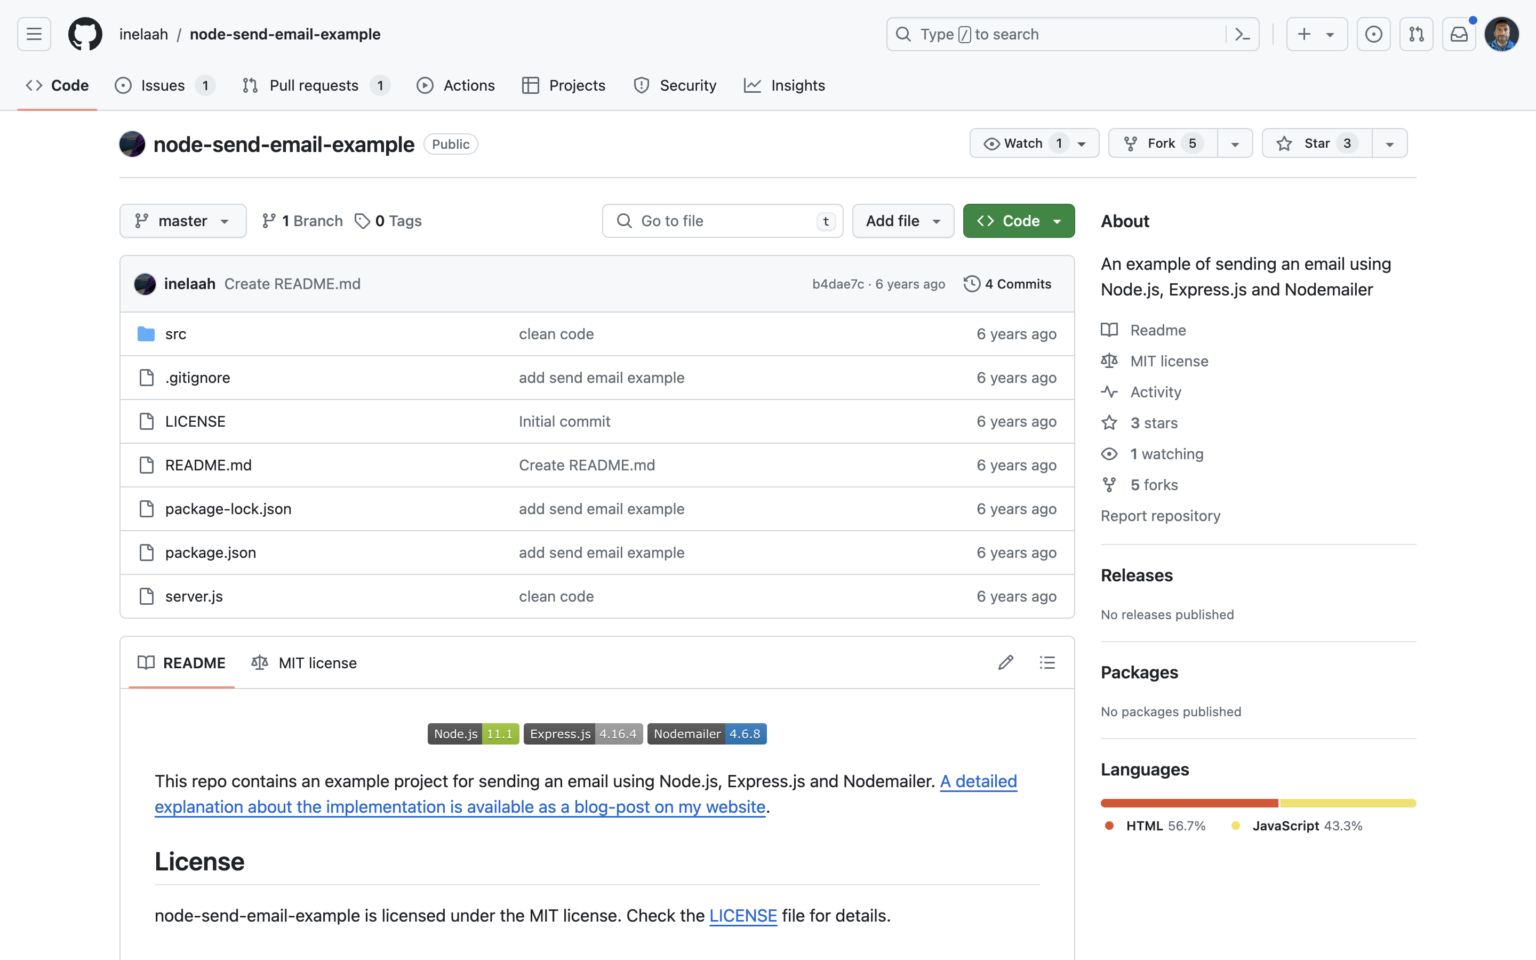Click Report repository link
1536x960 pixels.
pos(1160,516)
